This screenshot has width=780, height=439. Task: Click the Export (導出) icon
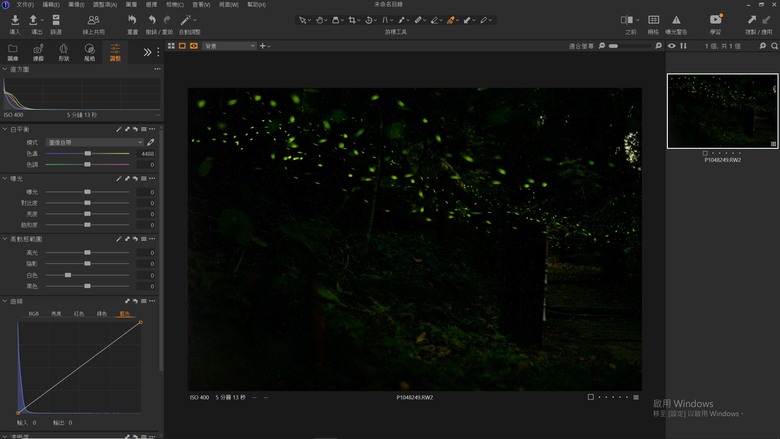pyautogui.click(x=33, y=20)
